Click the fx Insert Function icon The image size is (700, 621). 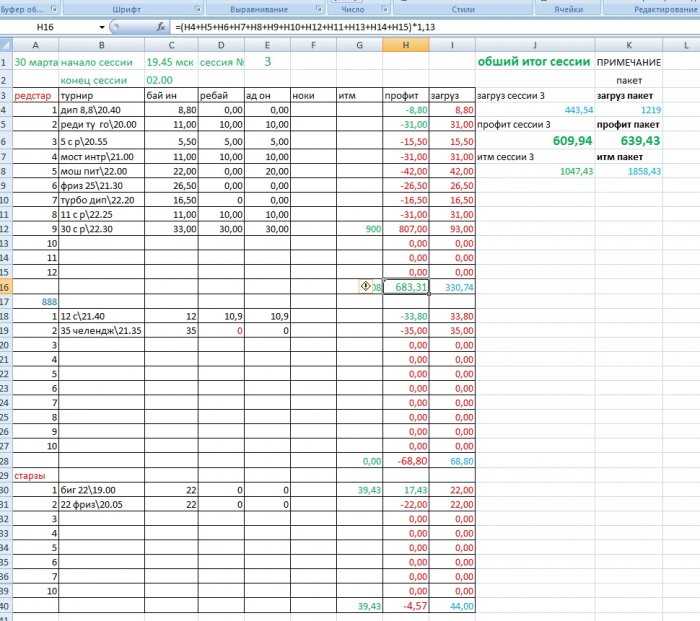pyautogui.click(x=161, y=25)
